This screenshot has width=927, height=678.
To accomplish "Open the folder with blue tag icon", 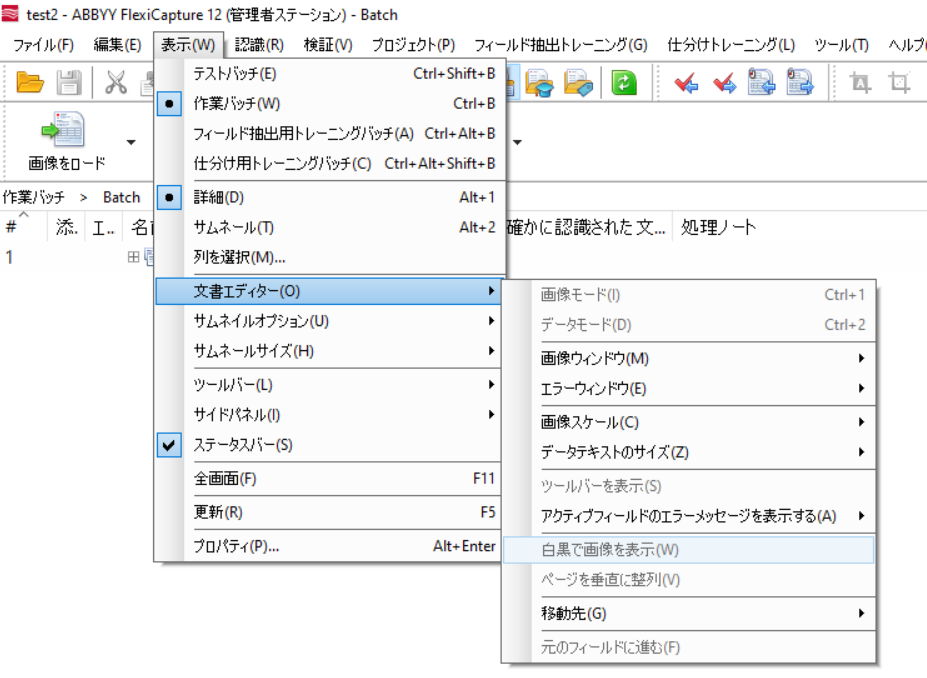I will (x=578, y=82).
